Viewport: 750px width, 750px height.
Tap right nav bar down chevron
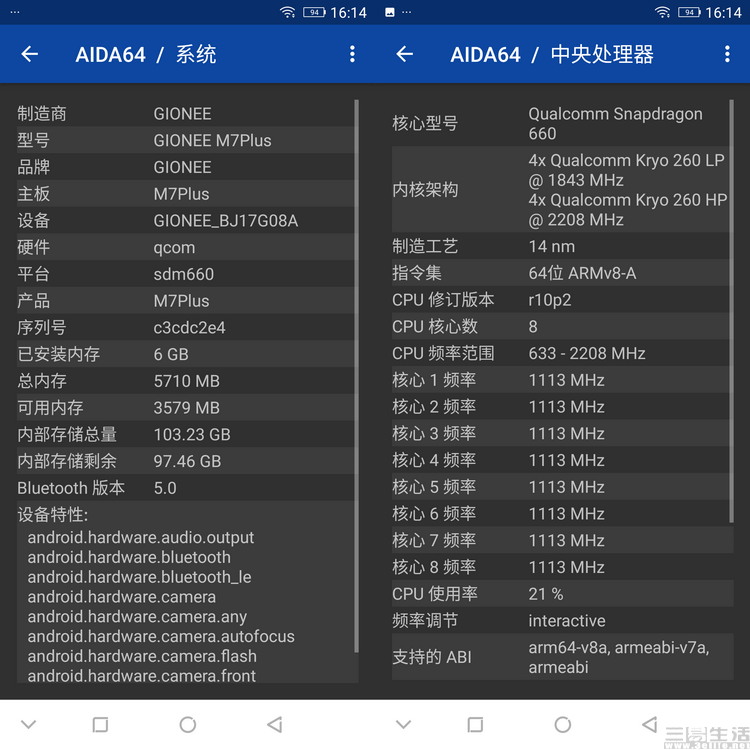pyautogui.click(x=404, y=724)
